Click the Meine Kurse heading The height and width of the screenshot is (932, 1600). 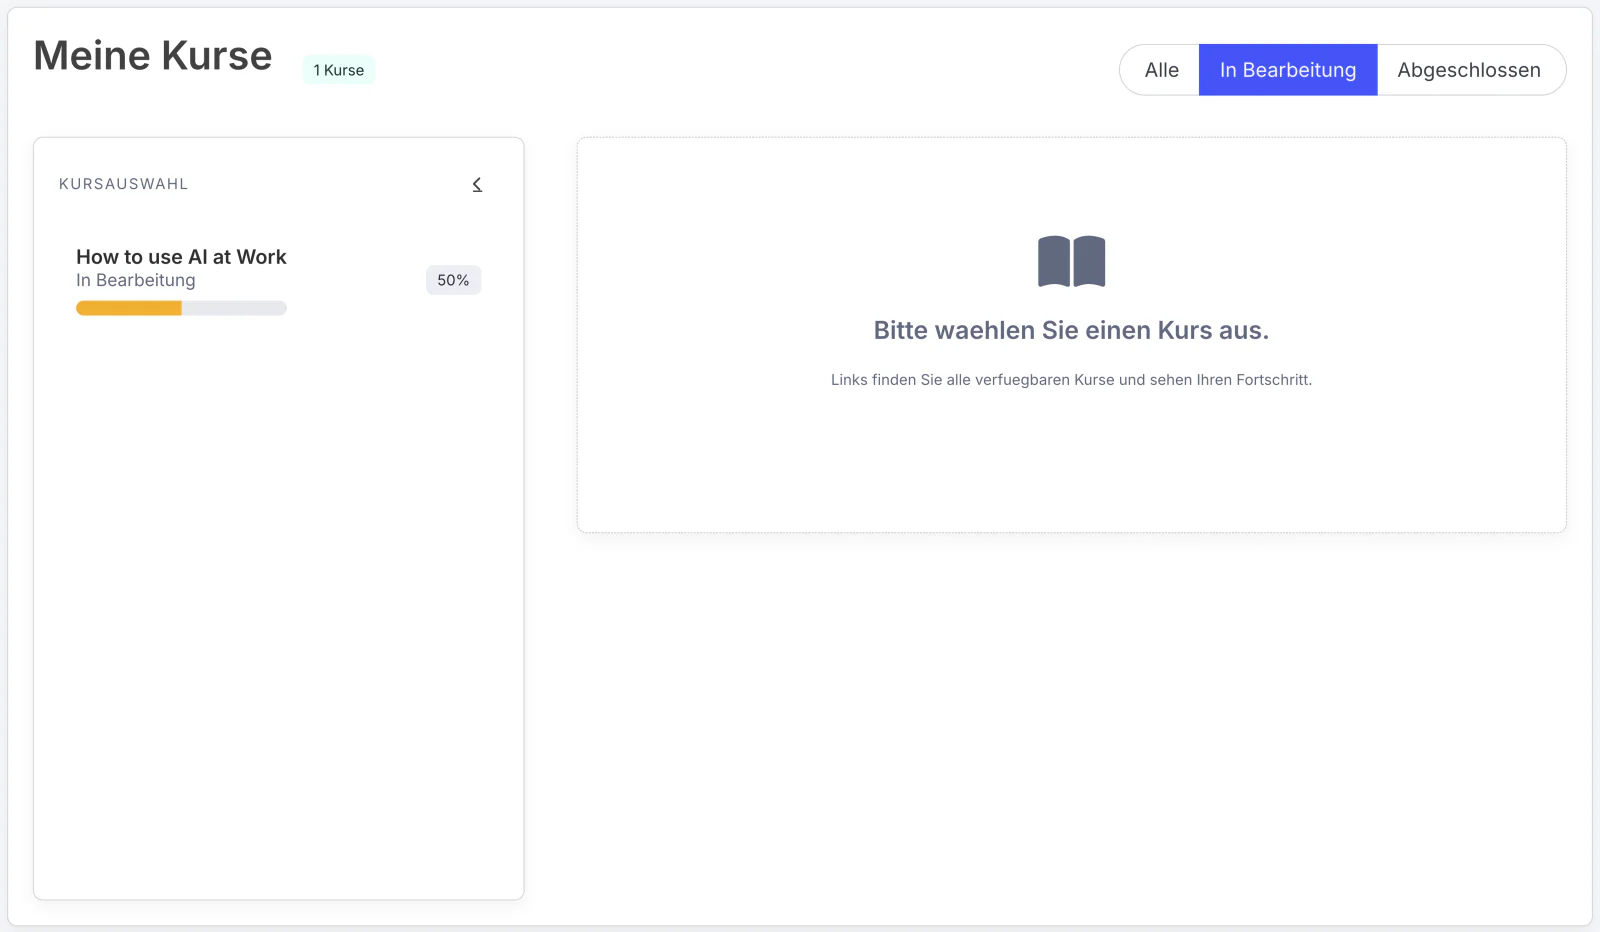coord(153,56)
